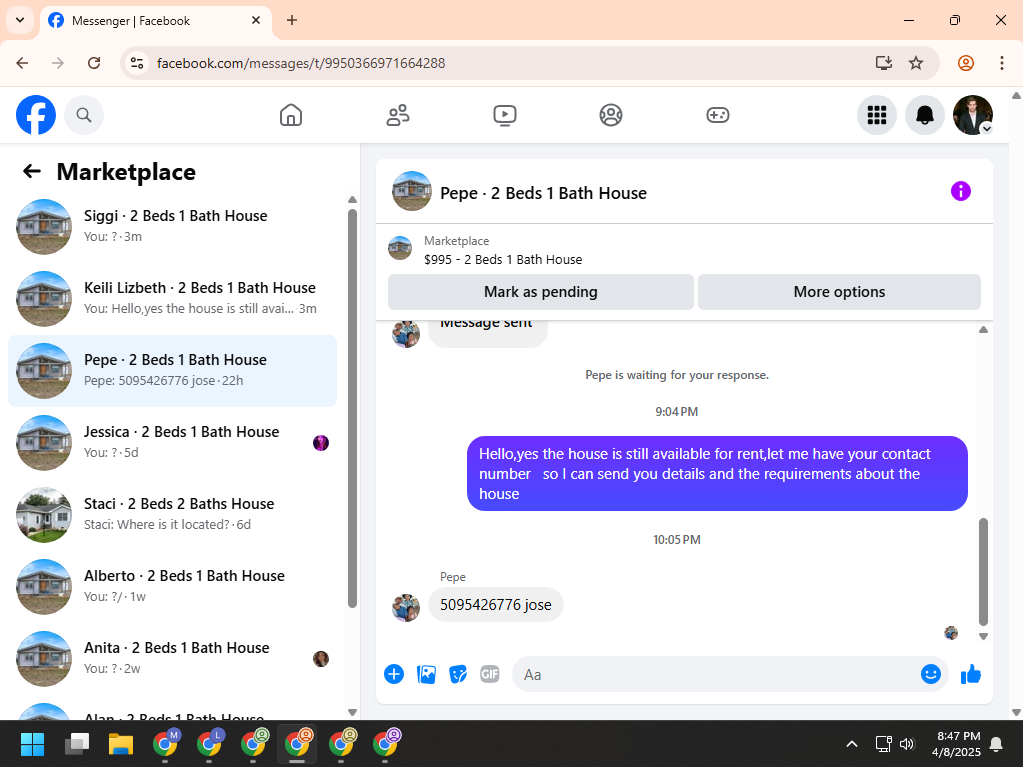Screen dimensions: 1023x767
Task: Open the Gaming controller icon
Action: (718, 115)
